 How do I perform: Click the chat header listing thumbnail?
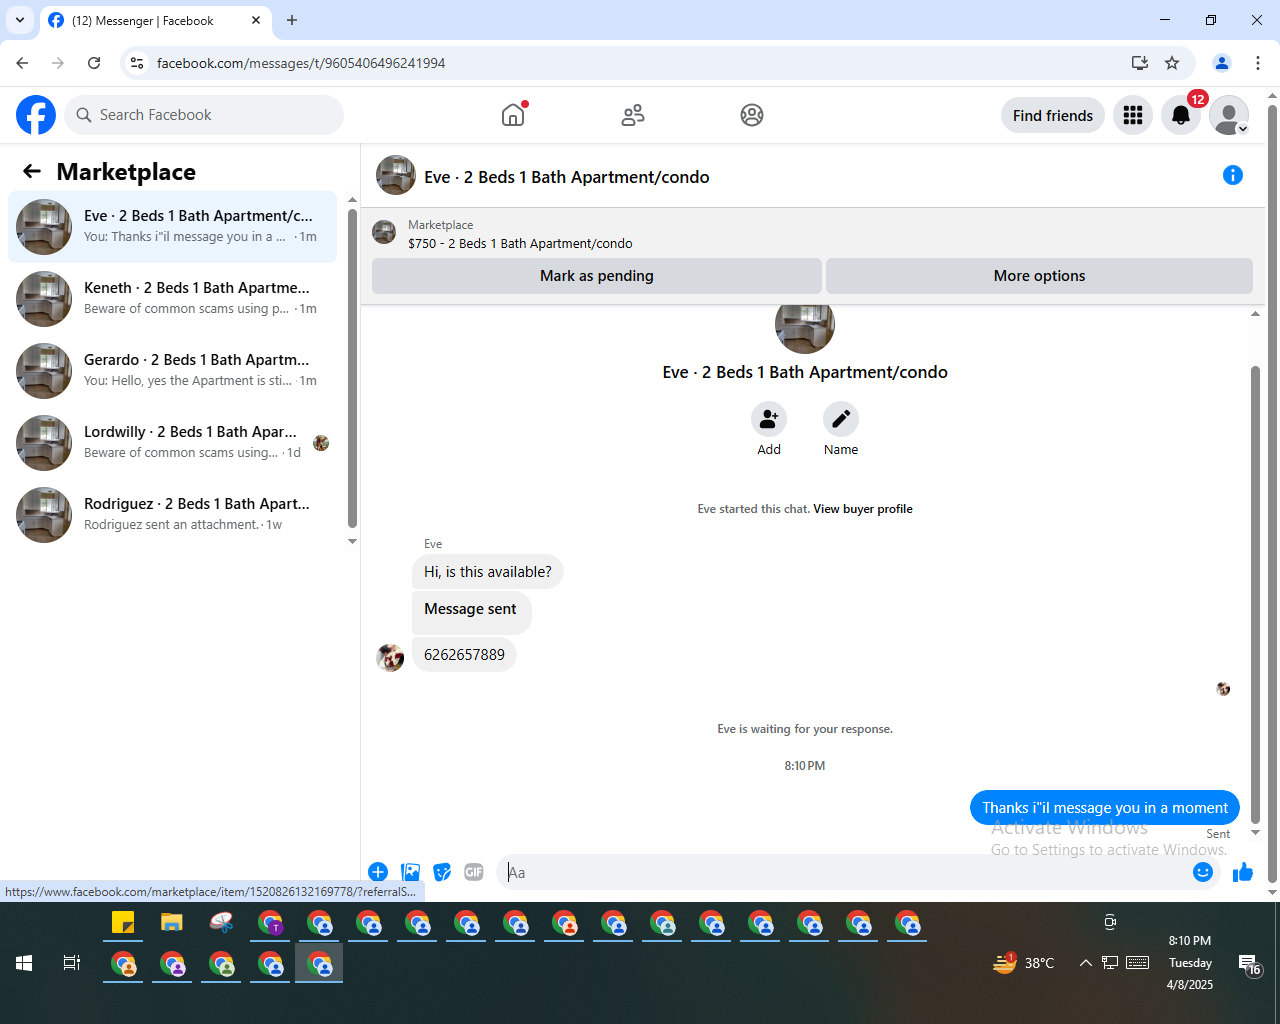[396, 175]
